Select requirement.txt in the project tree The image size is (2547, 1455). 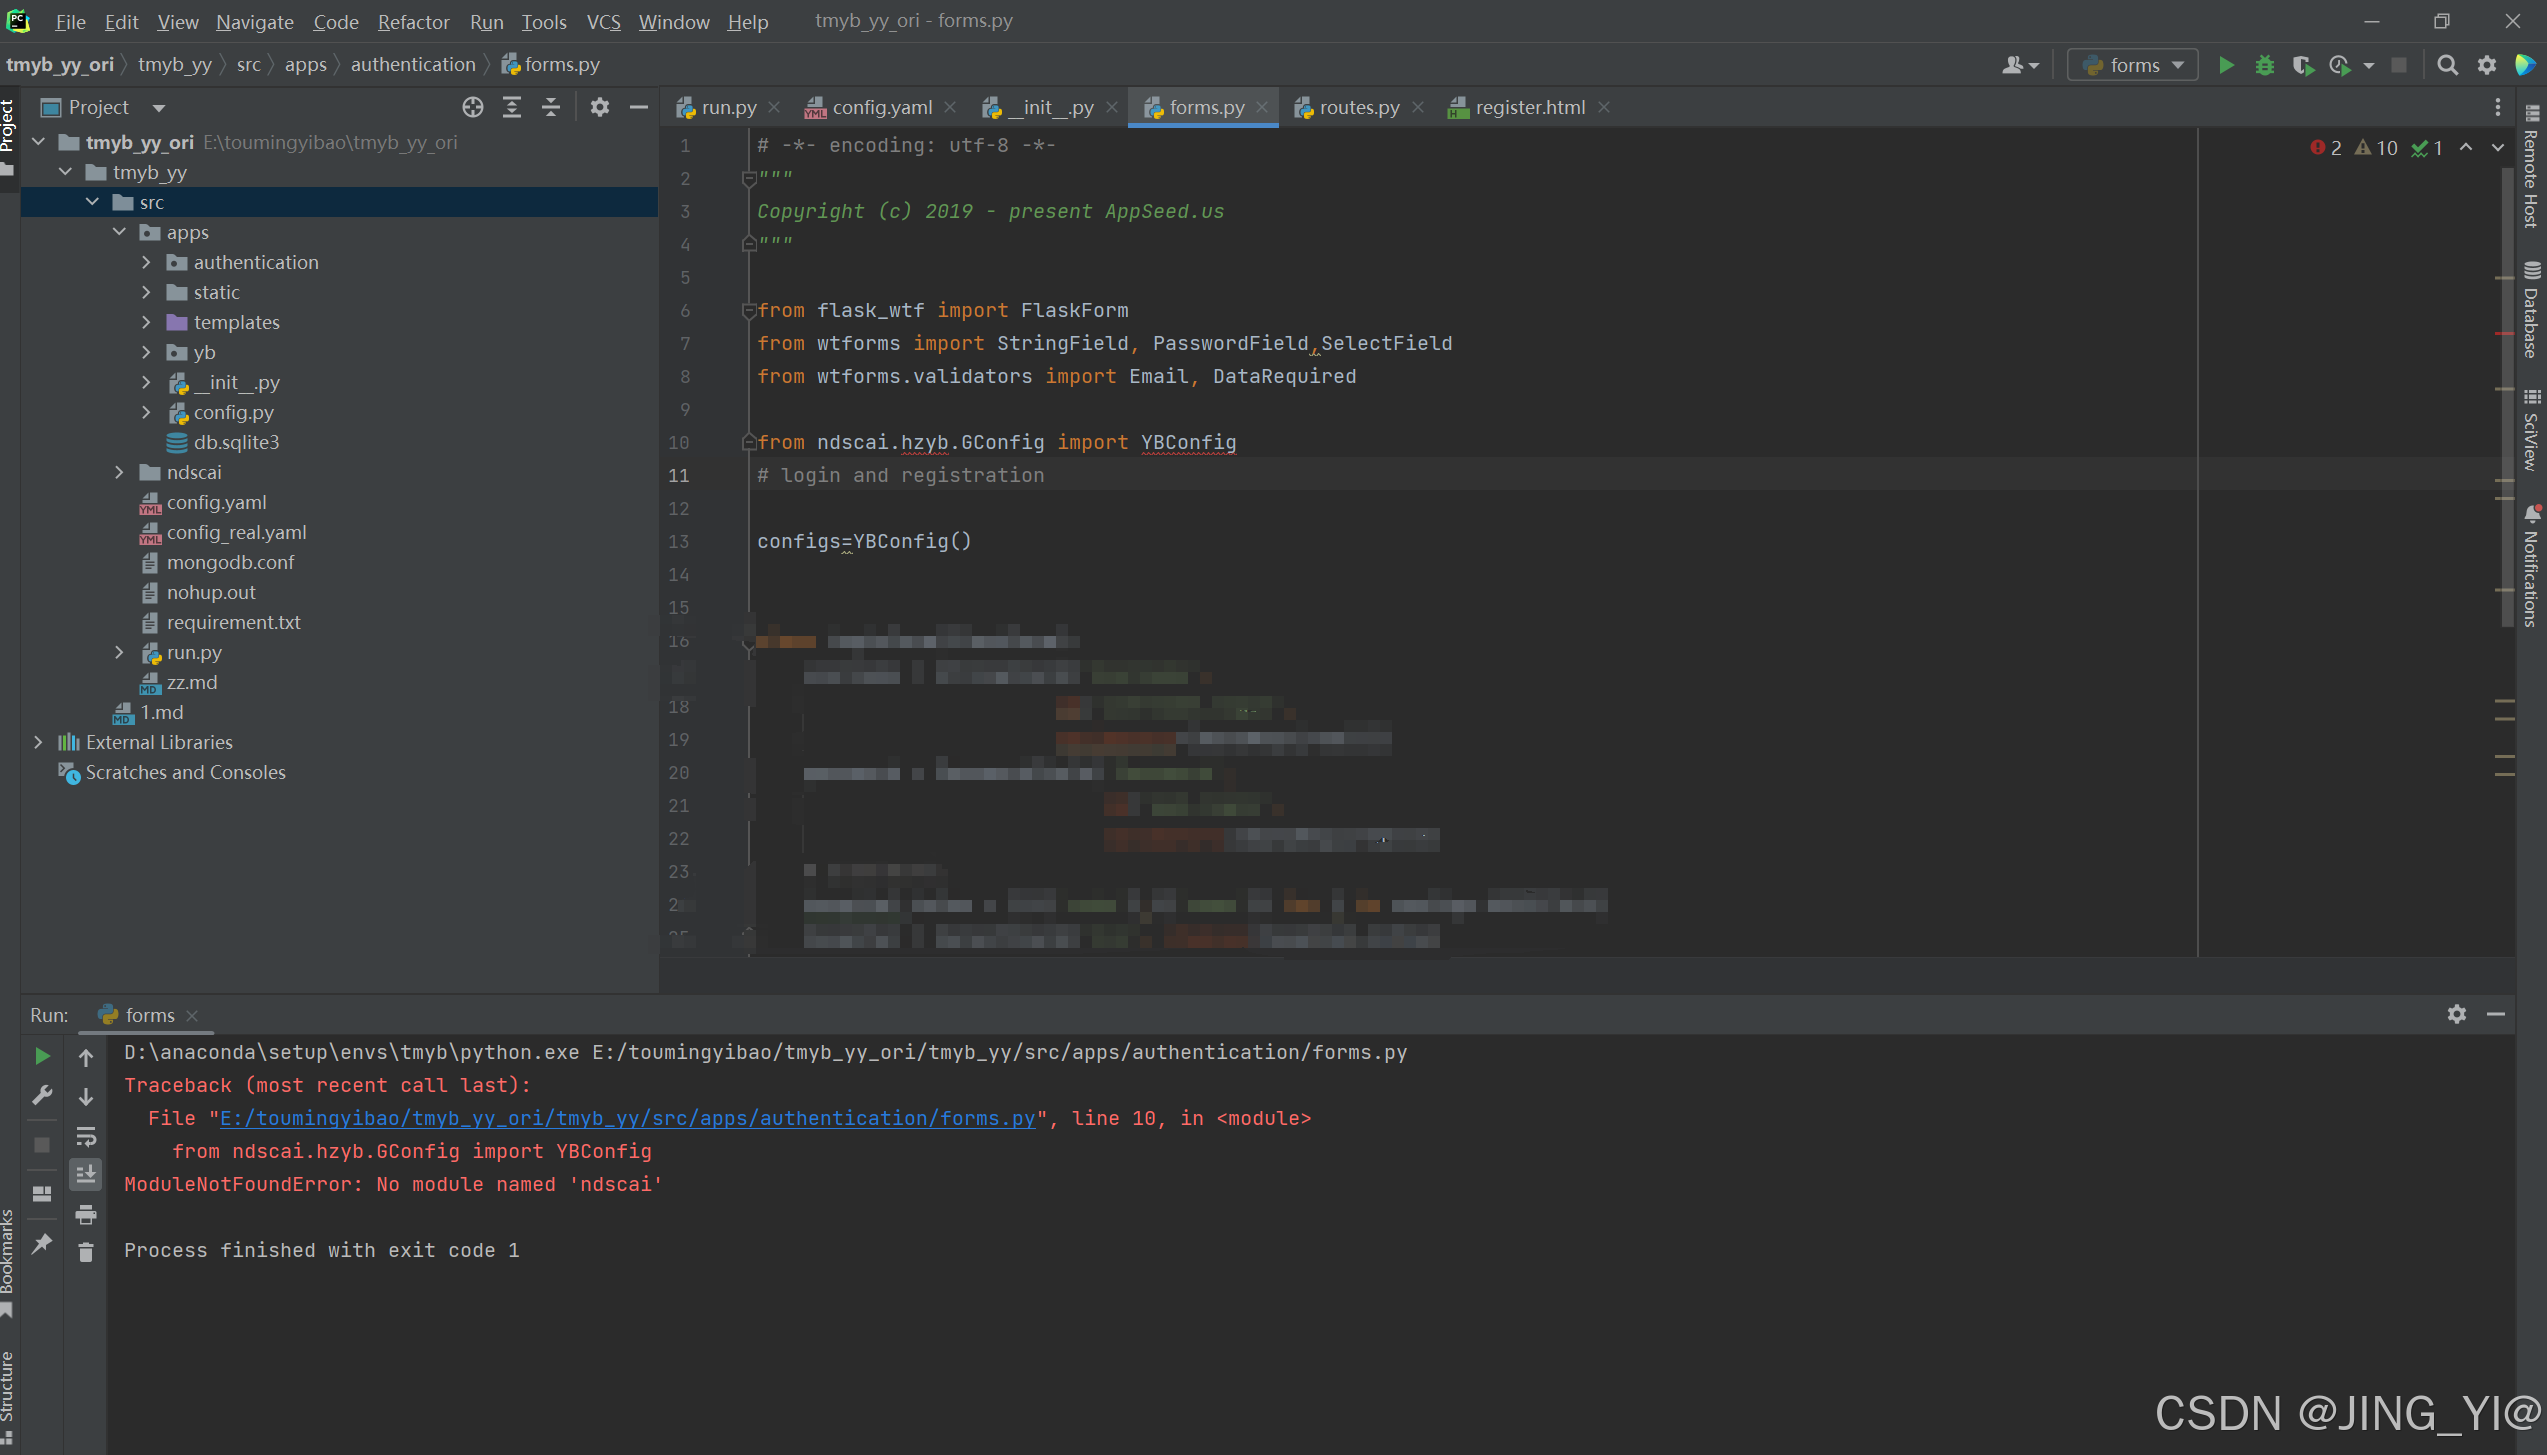(x=233, y=622)
